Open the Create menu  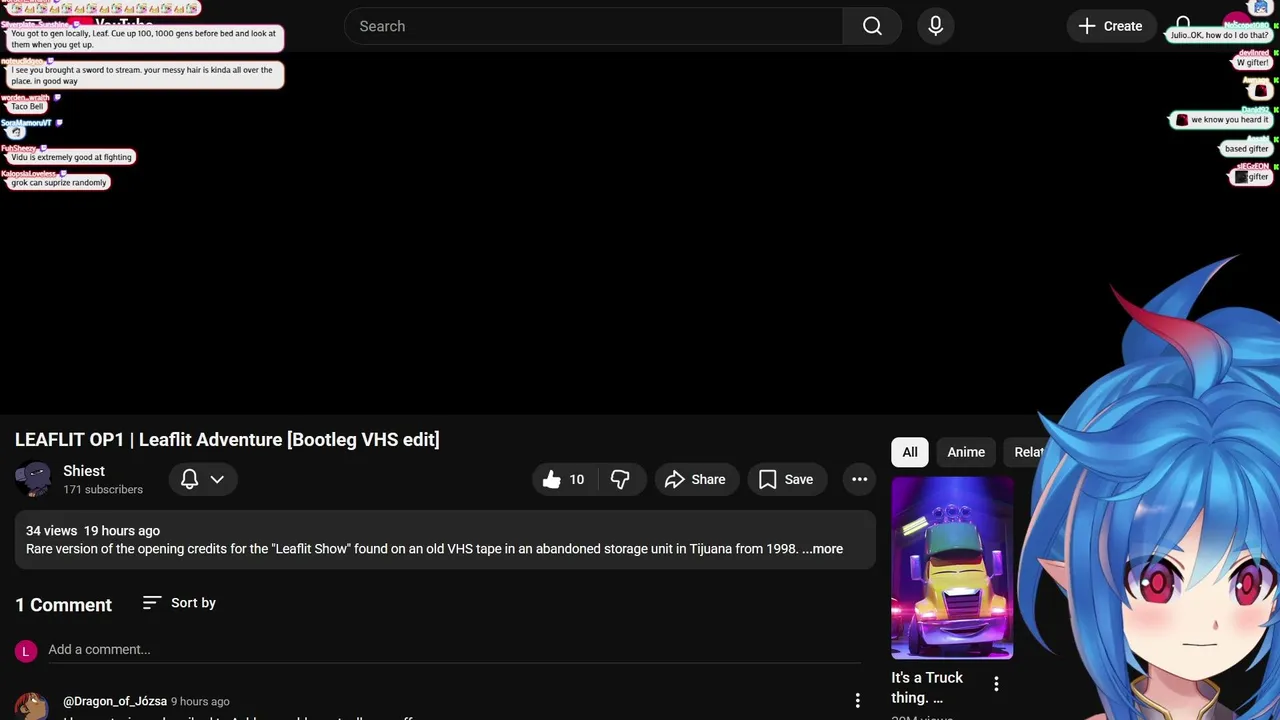click(1110, 26)
